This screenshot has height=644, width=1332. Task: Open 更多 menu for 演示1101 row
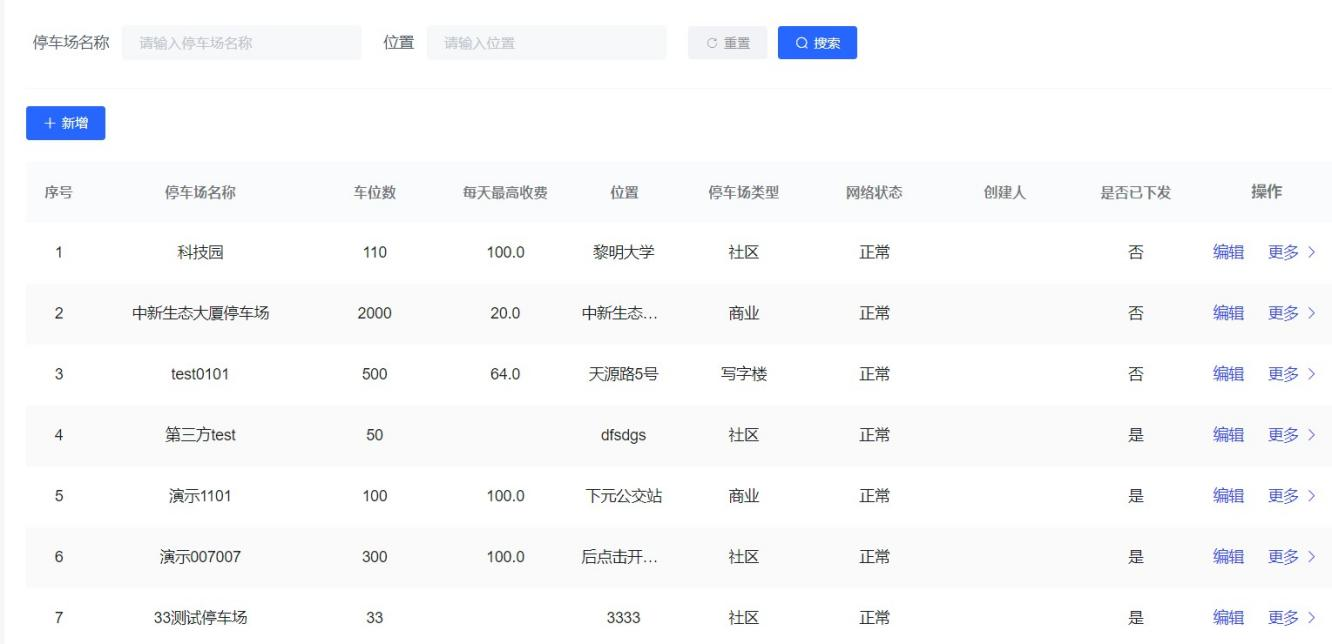coord(1291,496)
